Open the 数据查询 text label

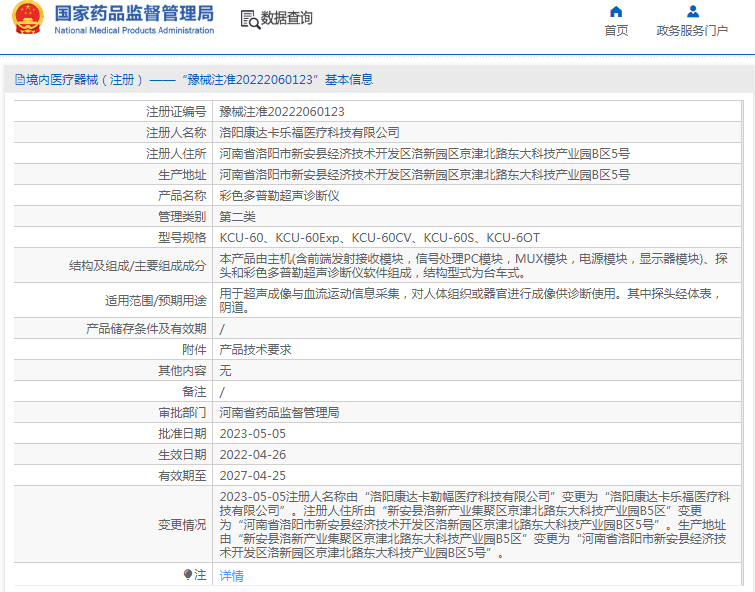tap(287, 18)
